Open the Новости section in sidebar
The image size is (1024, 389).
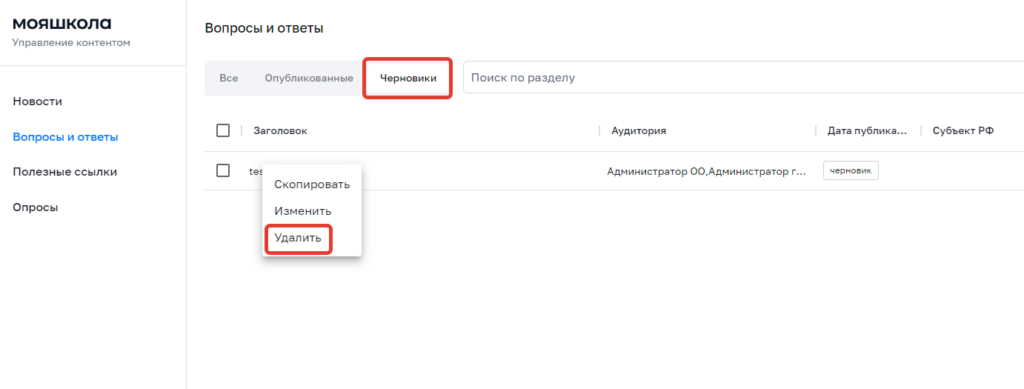coord(37,102)
